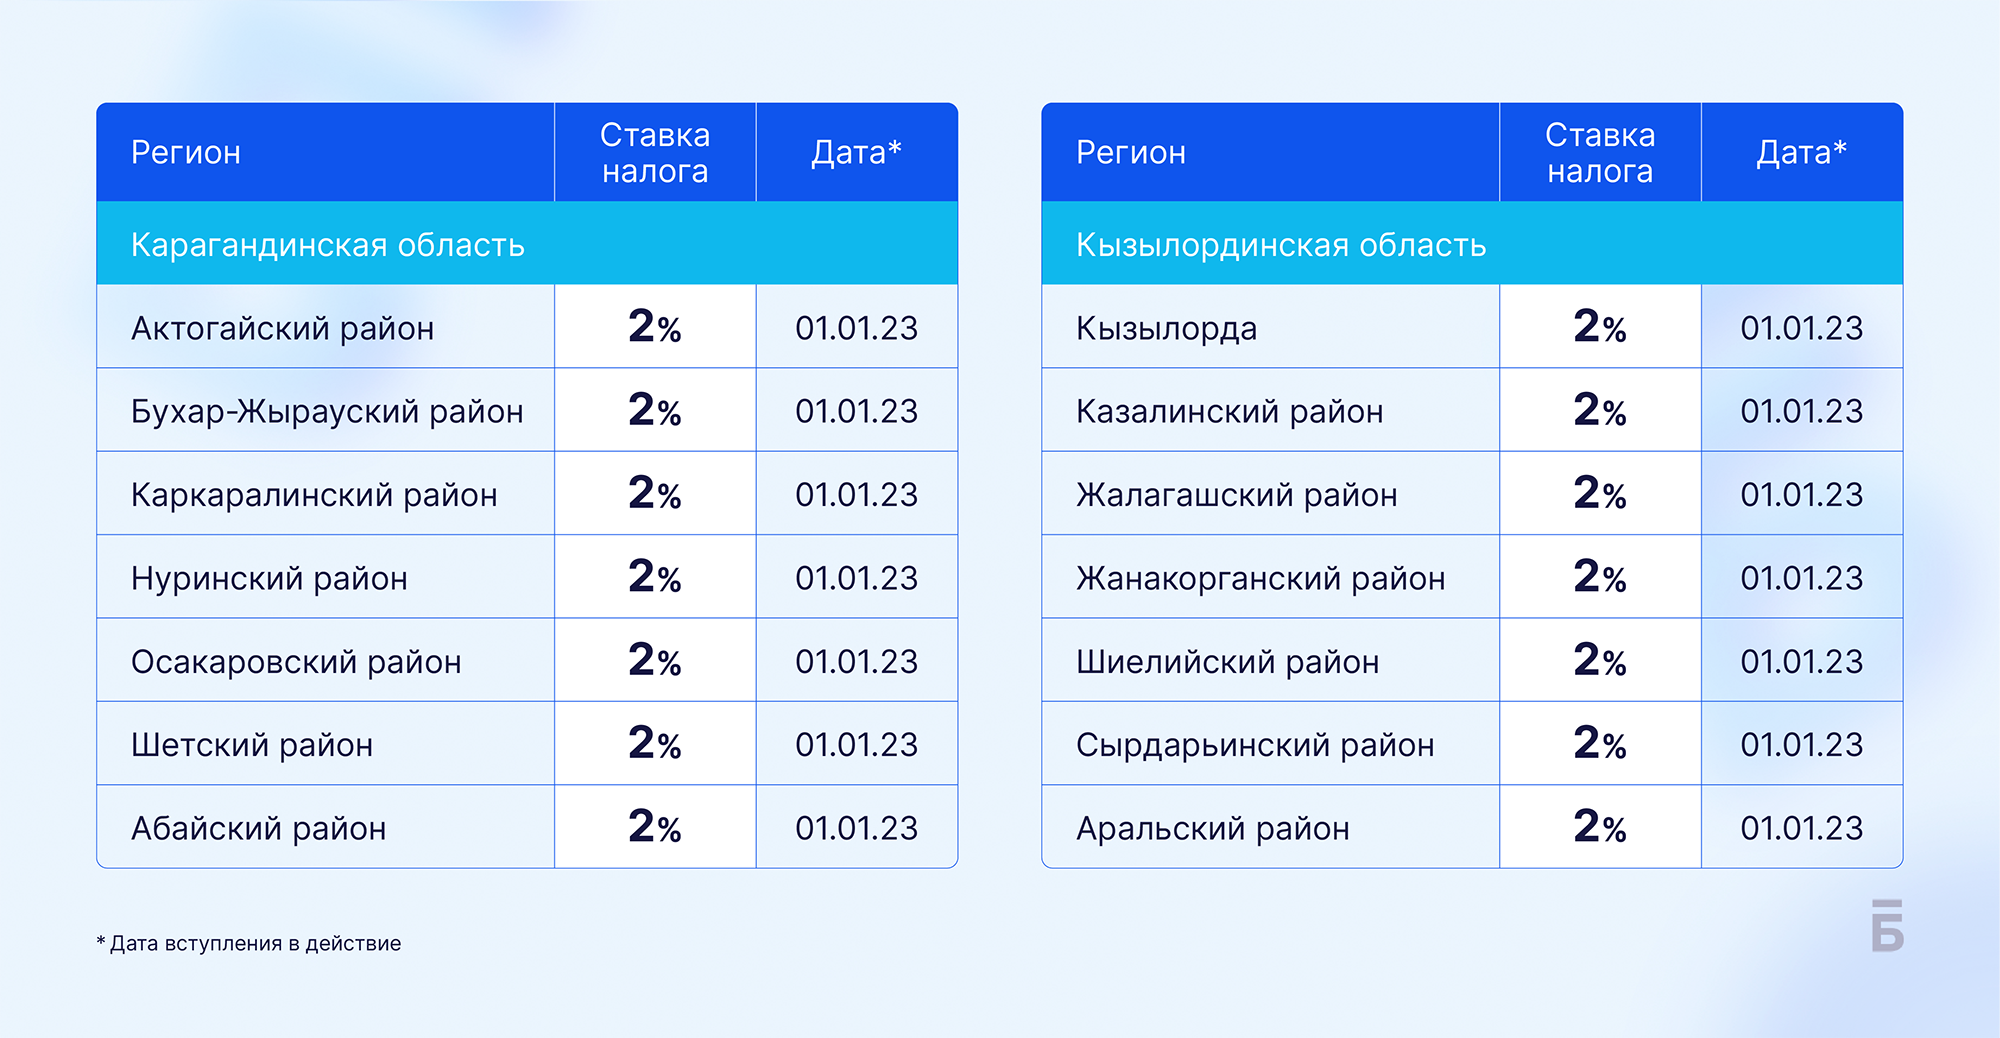
Task: Click the Бухар-Жырауский район cell
Action: click(x=326, y=410)
